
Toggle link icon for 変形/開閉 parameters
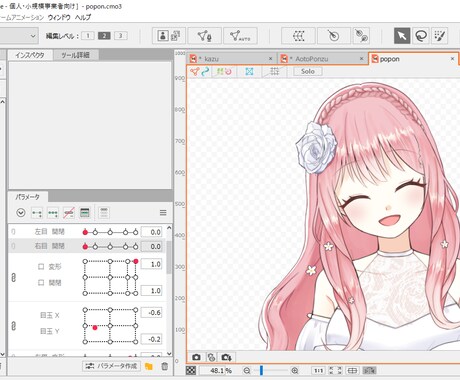[14, 277]
